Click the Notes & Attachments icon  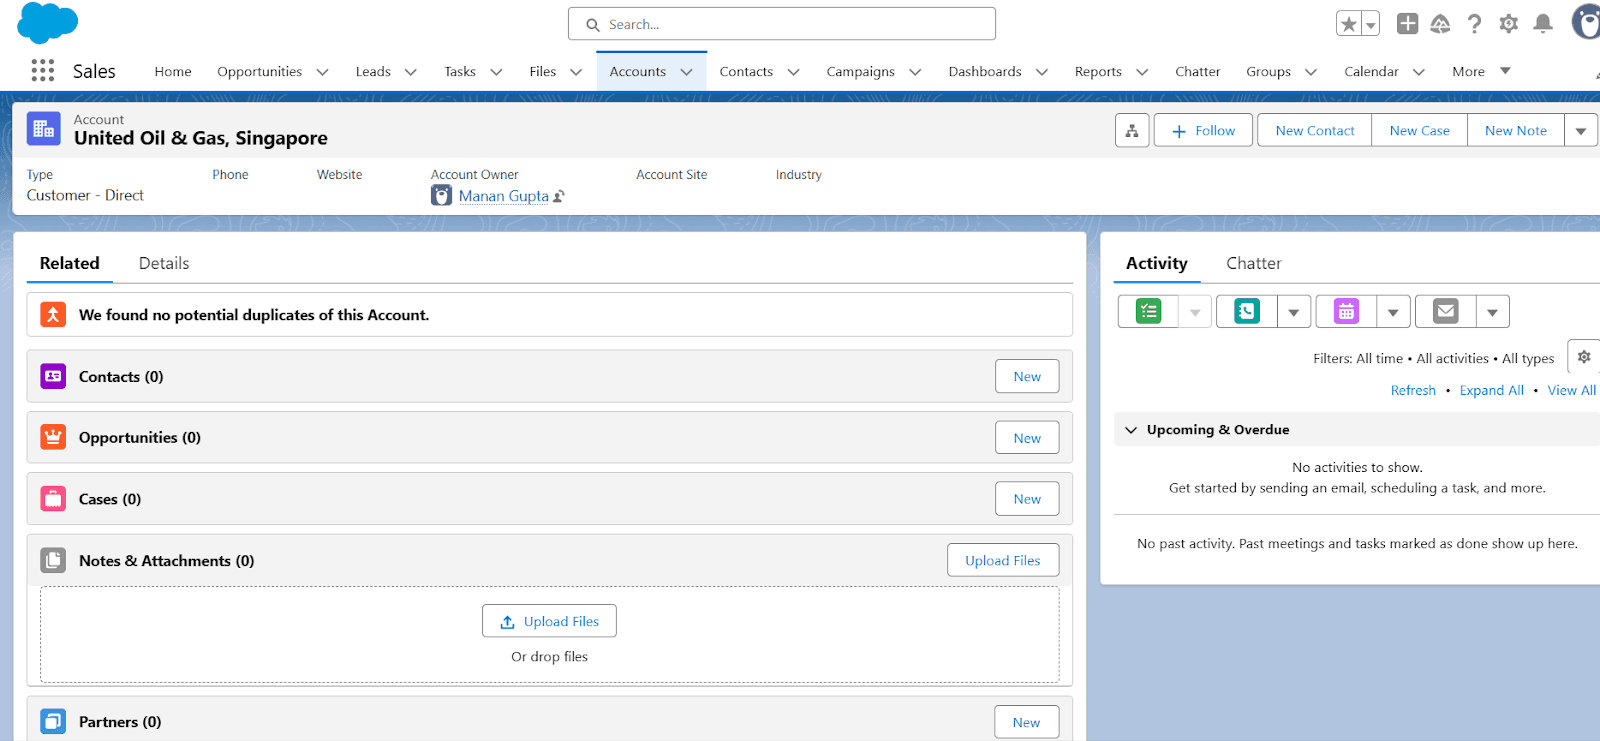[x=53, y=560]
